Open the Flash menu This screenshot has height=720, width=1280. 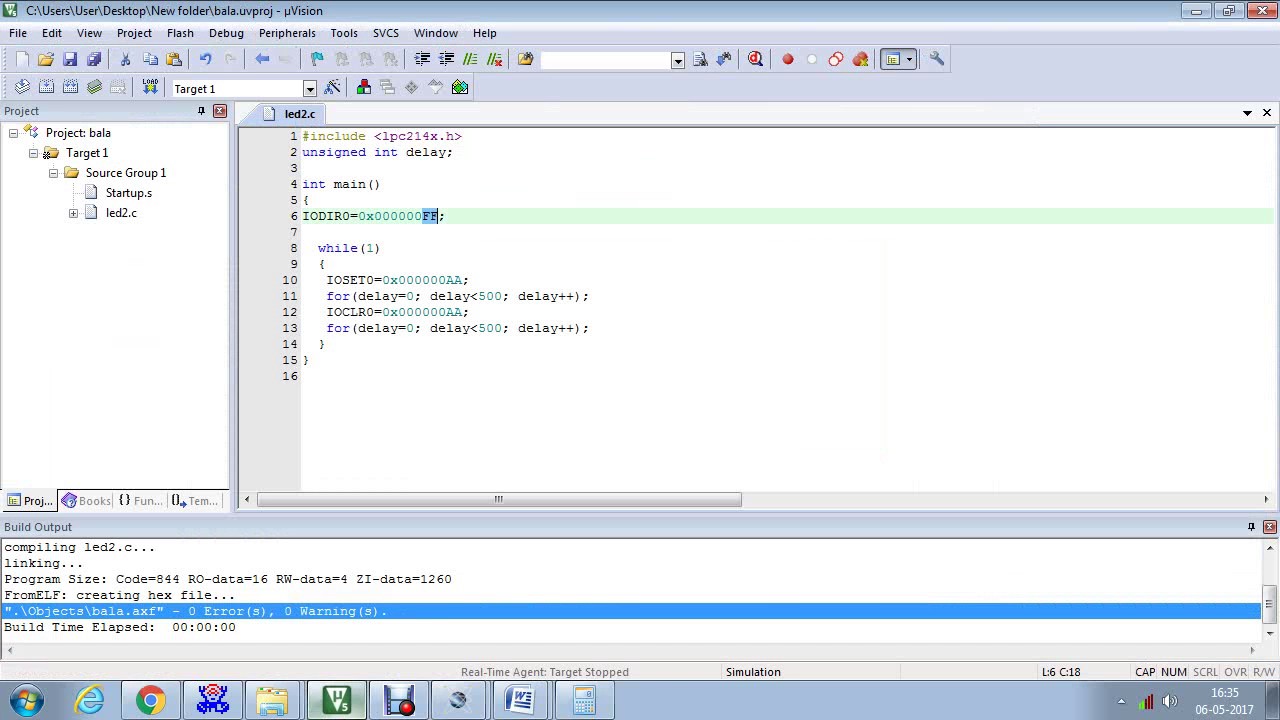tap(180, 33)
